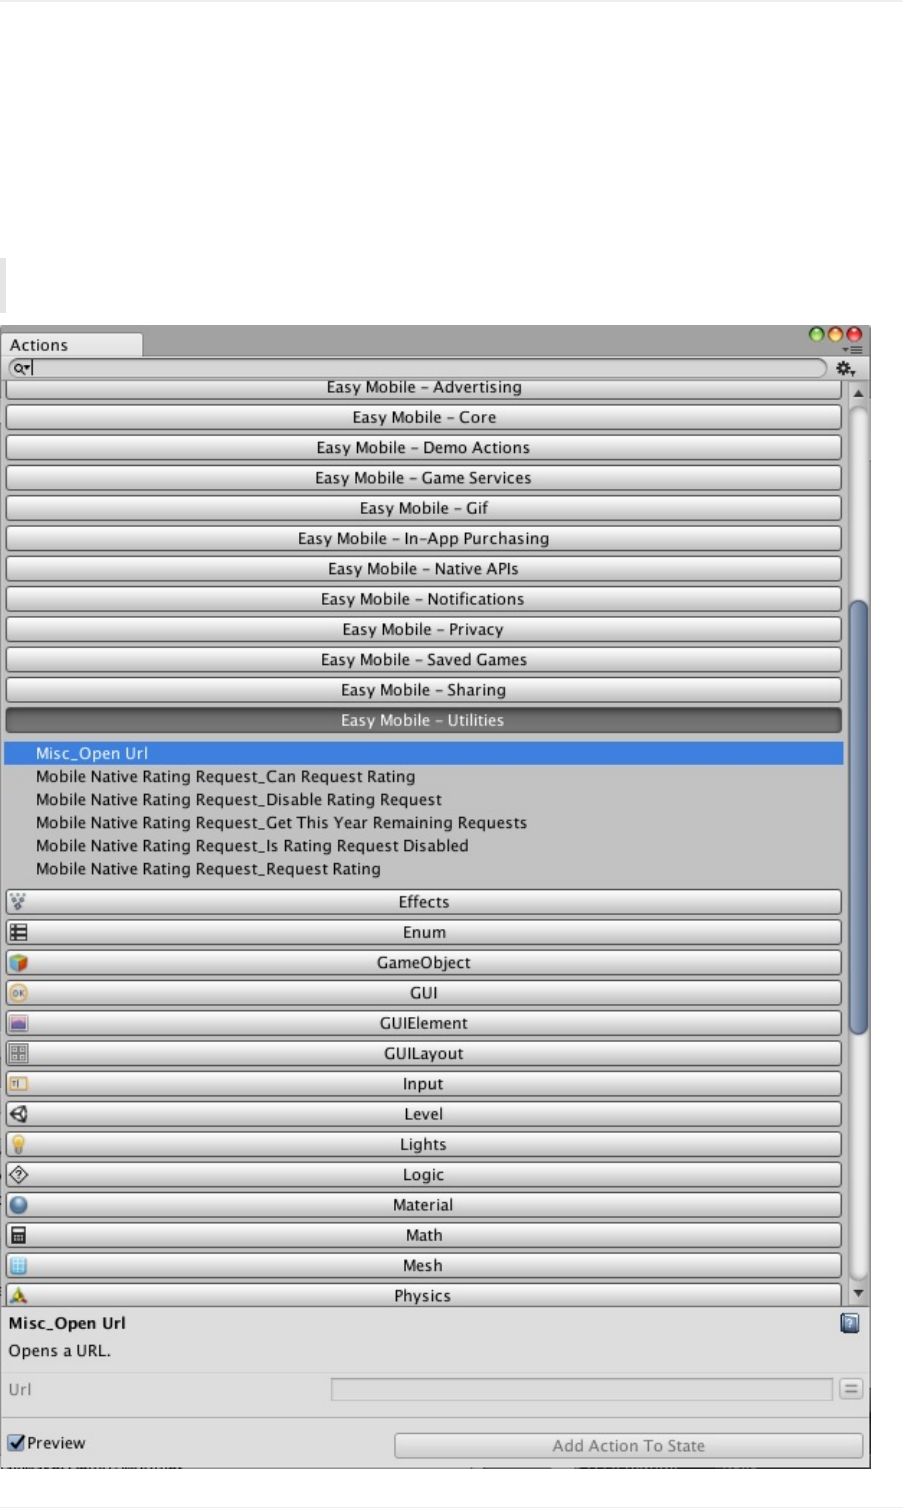Focus the actions search field
The height and width of the screenshot is (1508, 903).
tap(418, 368)
